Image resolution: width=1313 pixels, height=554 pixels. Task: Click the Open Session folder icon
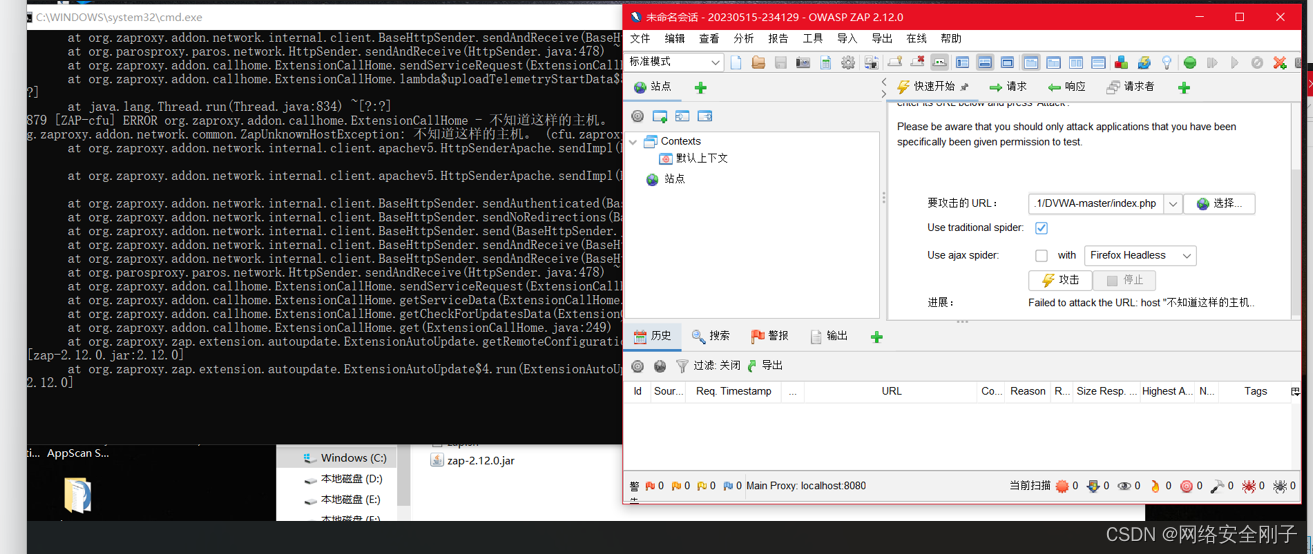pyautogui.click(x=758, y=62)
